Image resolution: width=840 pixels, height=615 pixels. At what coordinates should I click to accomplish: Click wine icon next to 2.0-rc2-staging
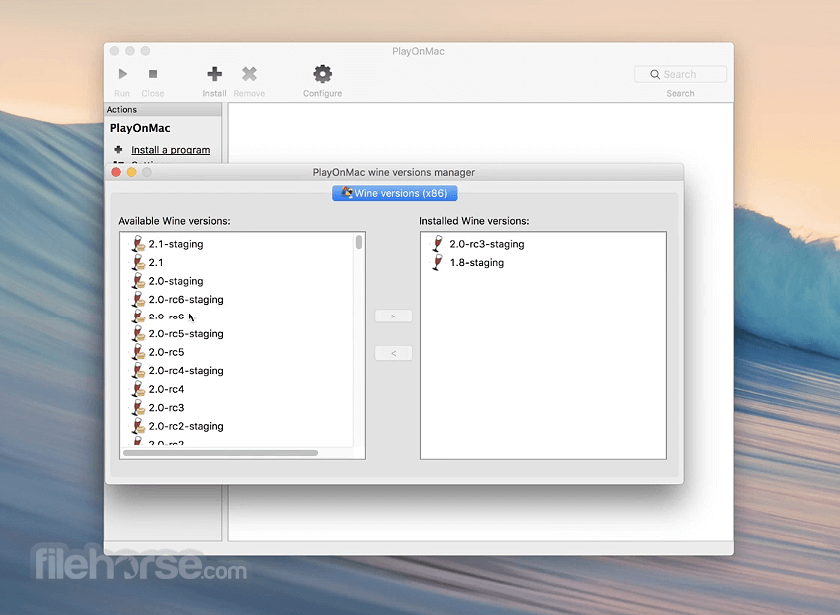point(138,426)
